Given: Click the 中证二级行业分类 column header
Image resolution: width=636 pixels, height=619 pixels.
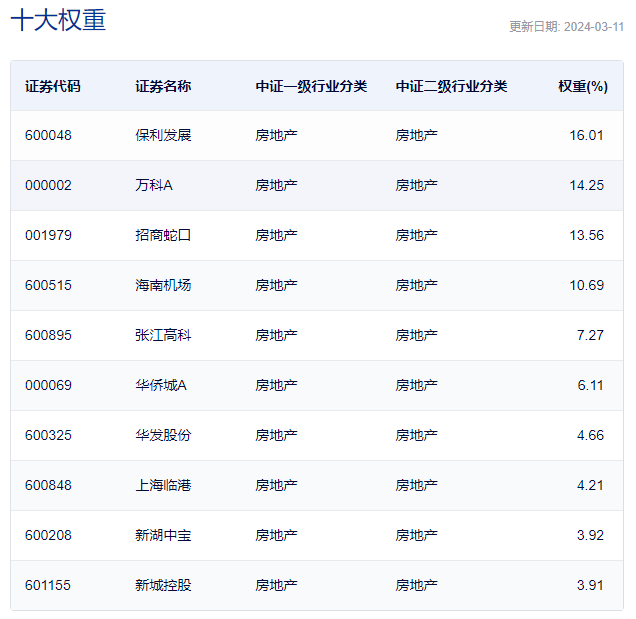Looking at the screenshot, I should point(451,86).
